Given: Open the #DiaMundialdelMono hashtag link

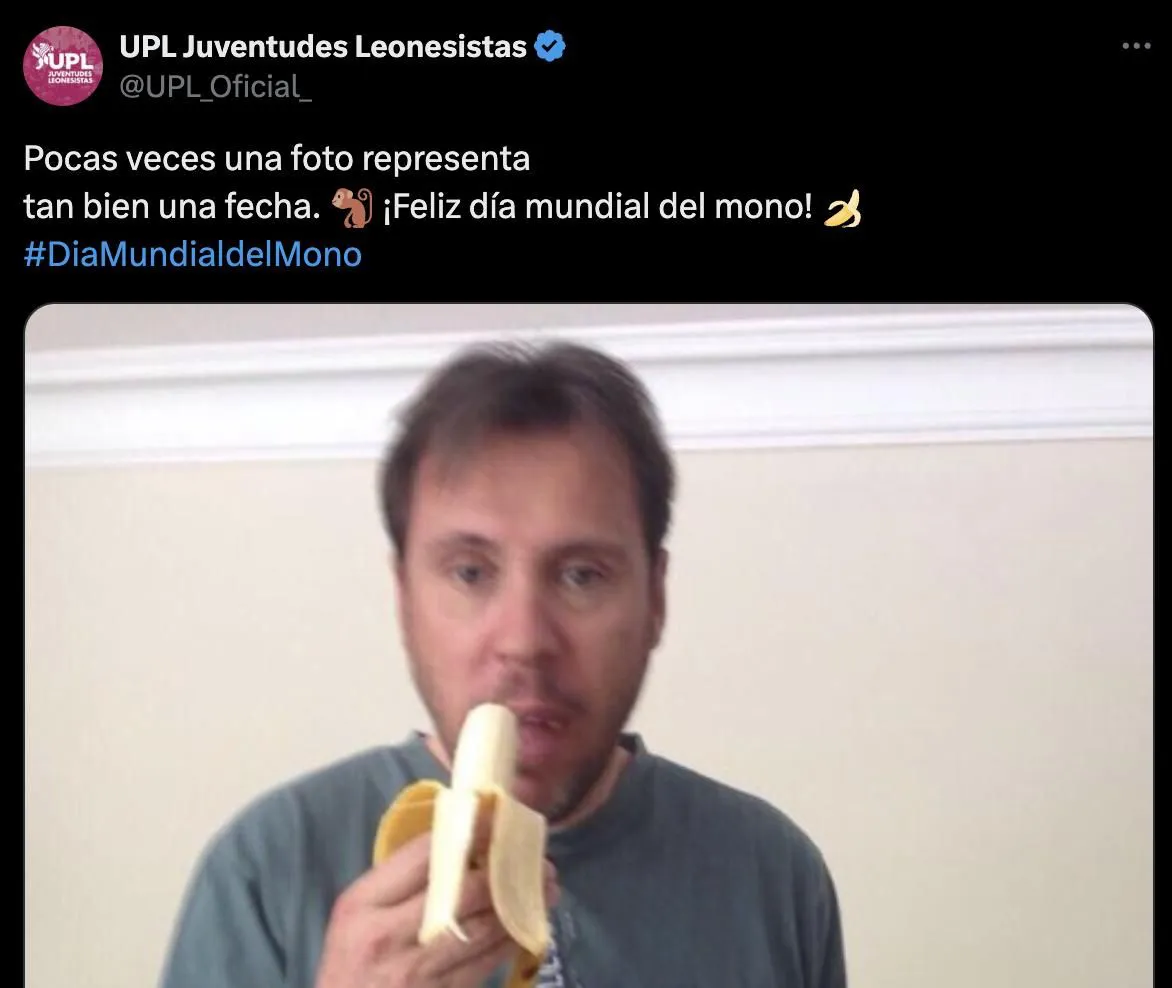Looking at the screenshot, I should point(193,254).
